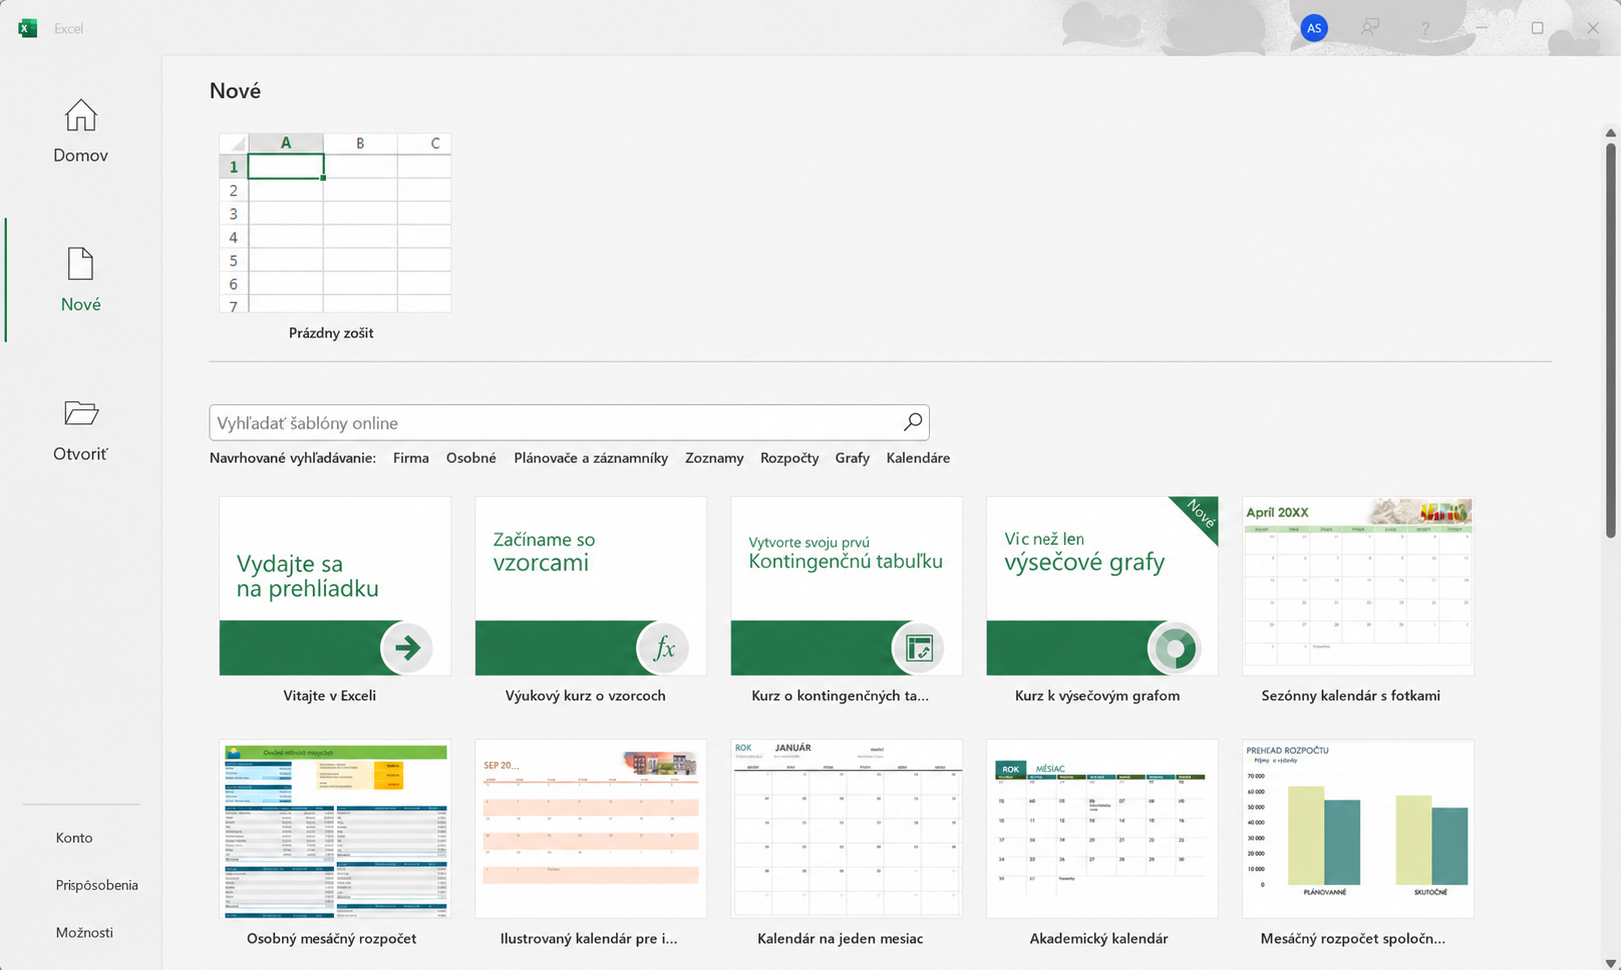Select the Kalendáre suggestion
The image size is (1621, 970).
[918, 458]
